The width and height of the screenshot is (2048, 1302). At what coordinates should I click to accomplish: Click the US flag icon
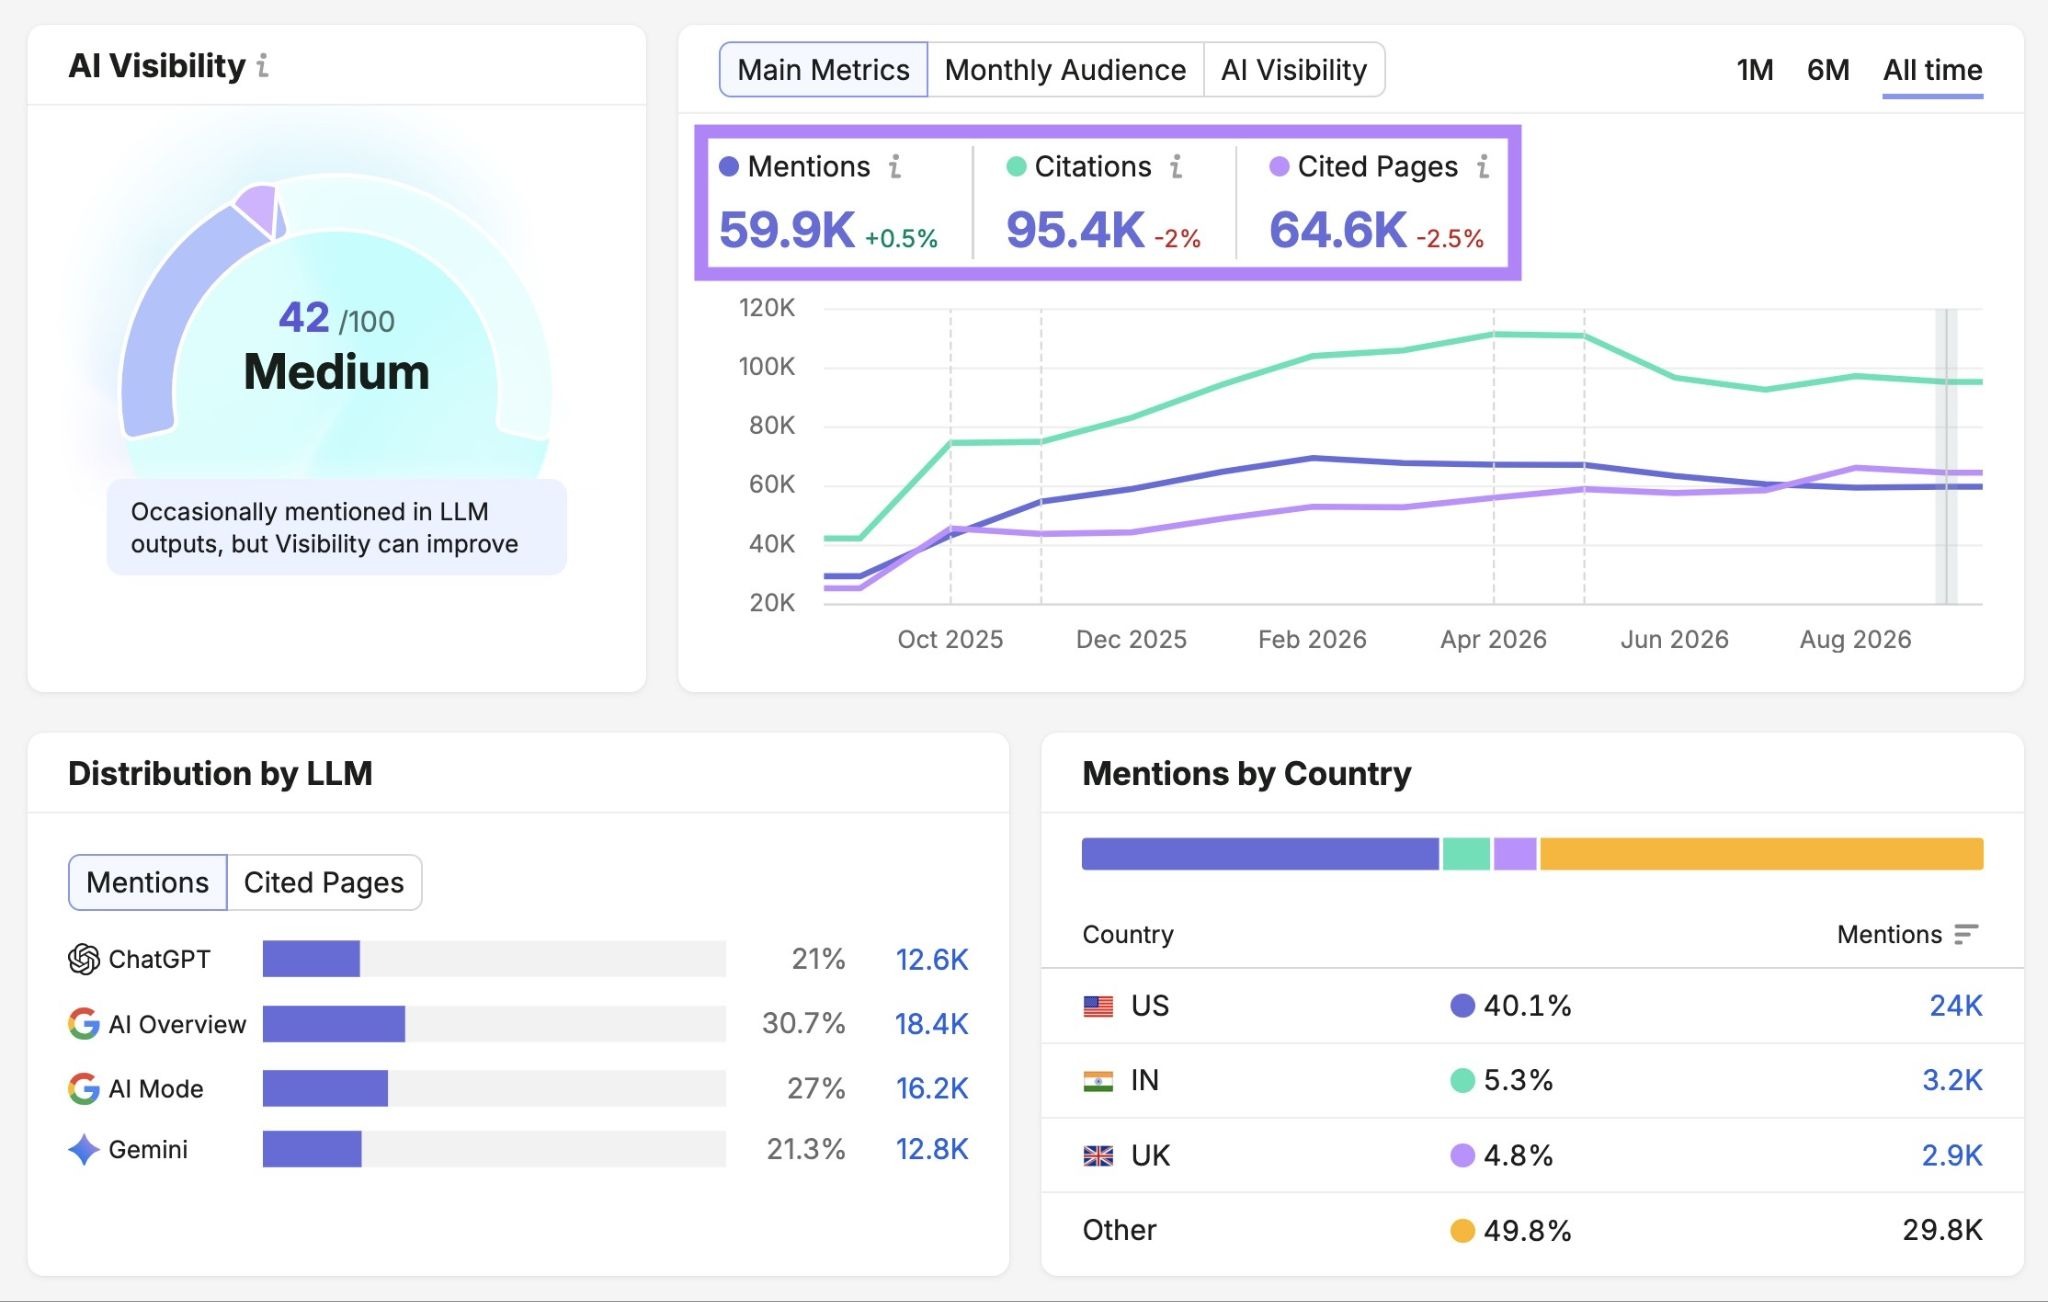click(1098, 1006)
